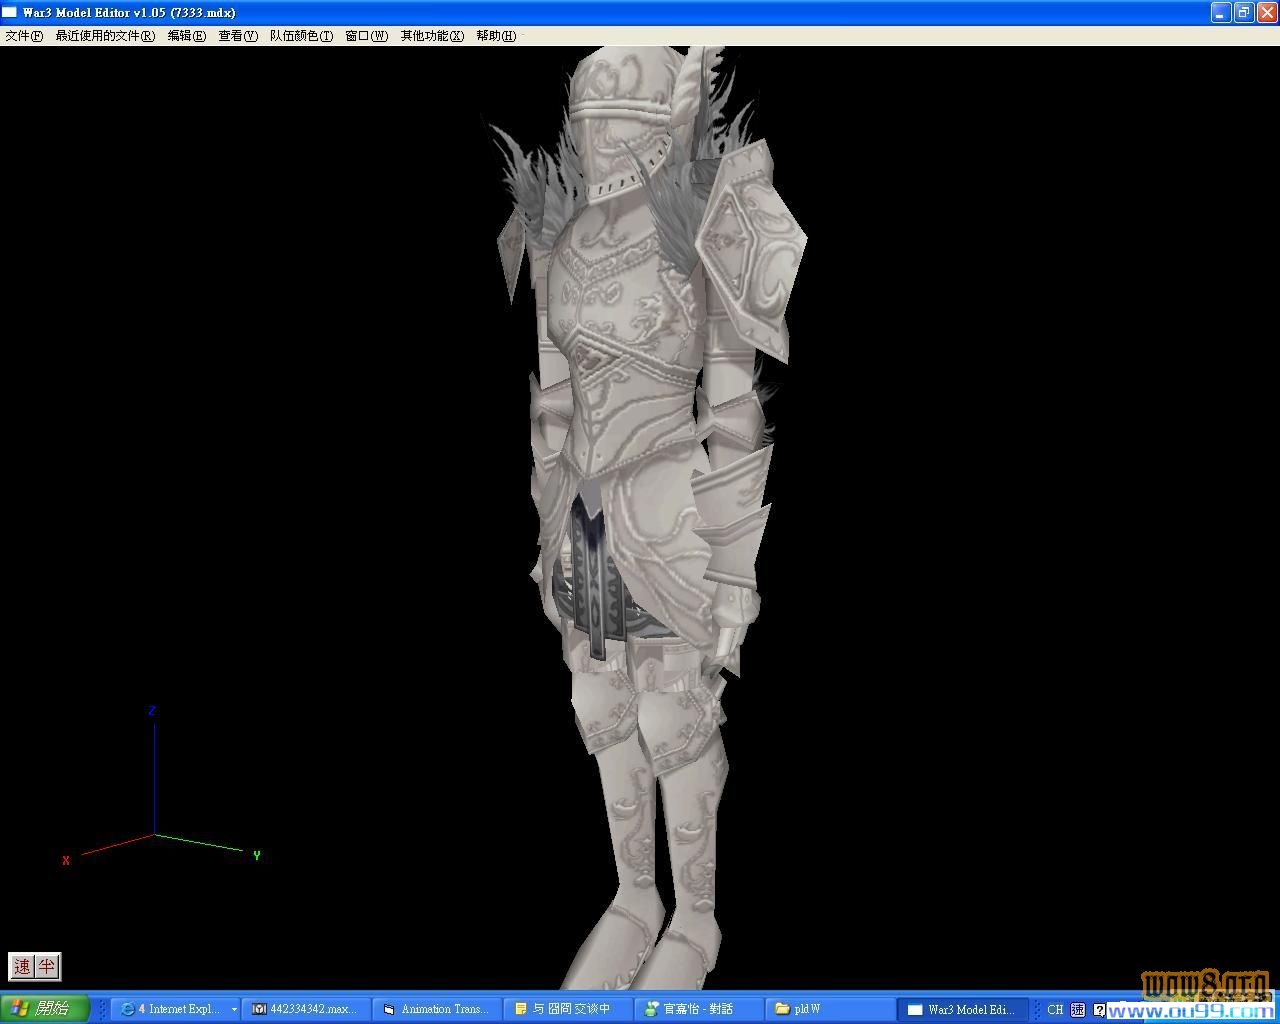1280x1024 pixels.
Task: Click the IME keyboard icon in tray
Action: [1078, 1010]
